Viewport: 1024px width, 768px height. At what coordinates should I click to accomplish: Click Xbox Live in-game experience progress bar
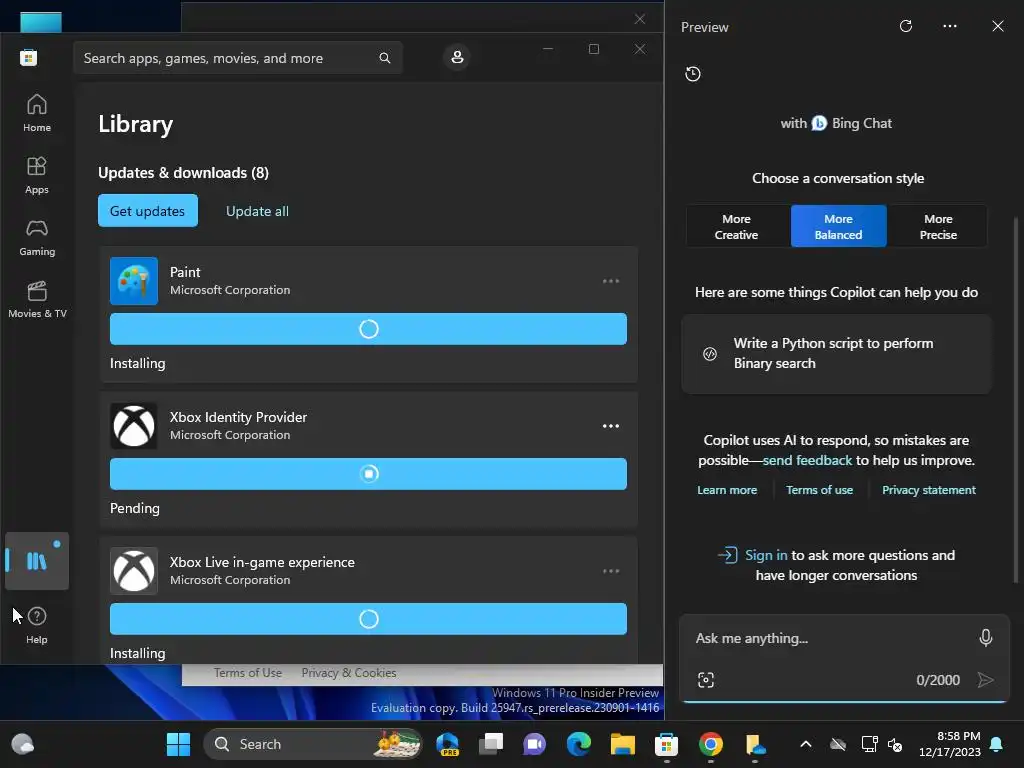pos(368,618)
